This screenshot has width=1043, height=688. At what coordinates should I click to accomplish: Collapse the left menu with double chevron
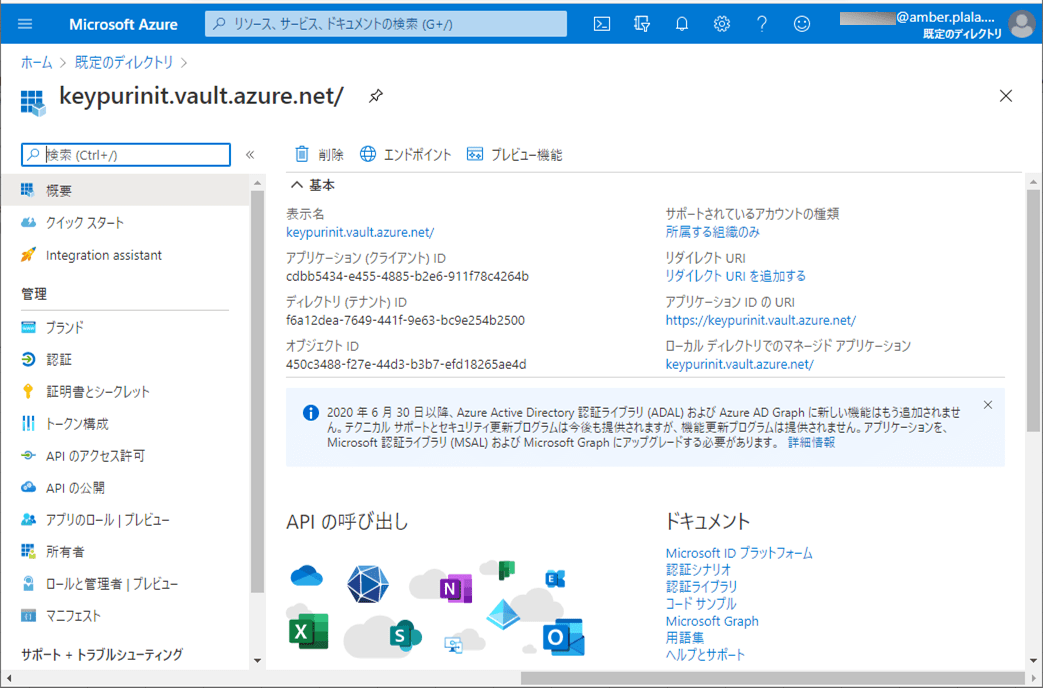point(250,155)
